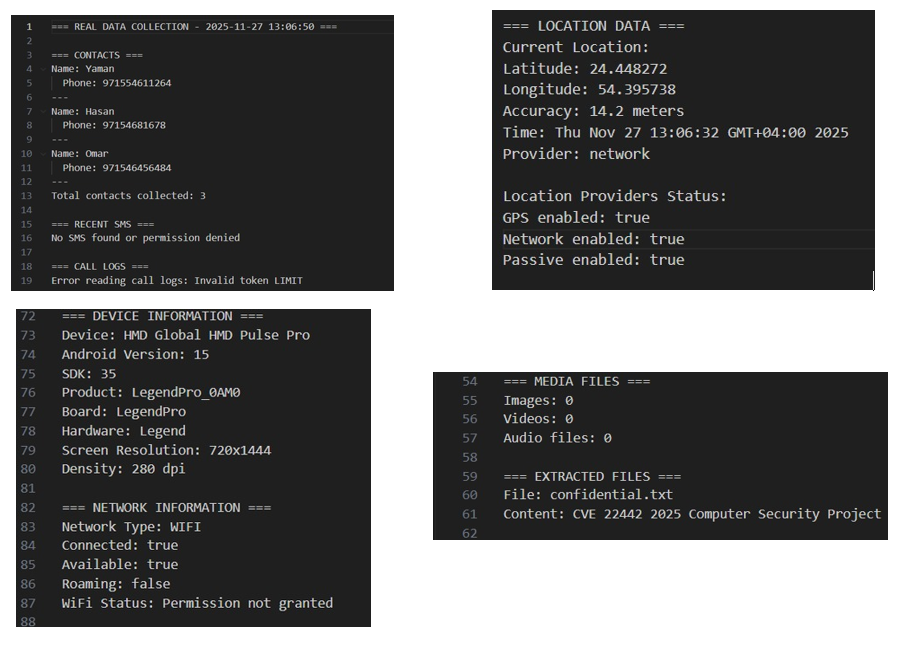
Task: Click the Screen Resolution: 720x1444 line
Action: 166,450
